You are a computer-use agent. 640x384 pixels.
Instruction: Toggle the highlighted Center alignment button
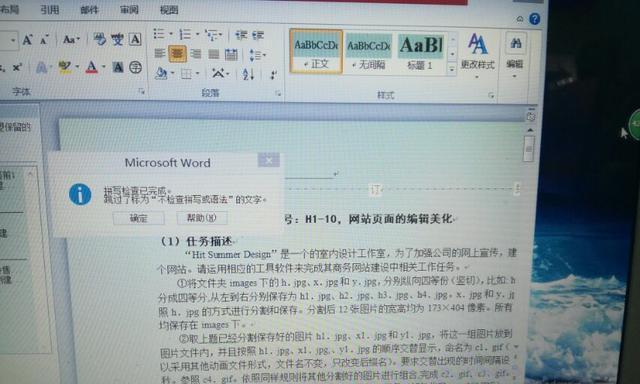(x=178, y=53)
